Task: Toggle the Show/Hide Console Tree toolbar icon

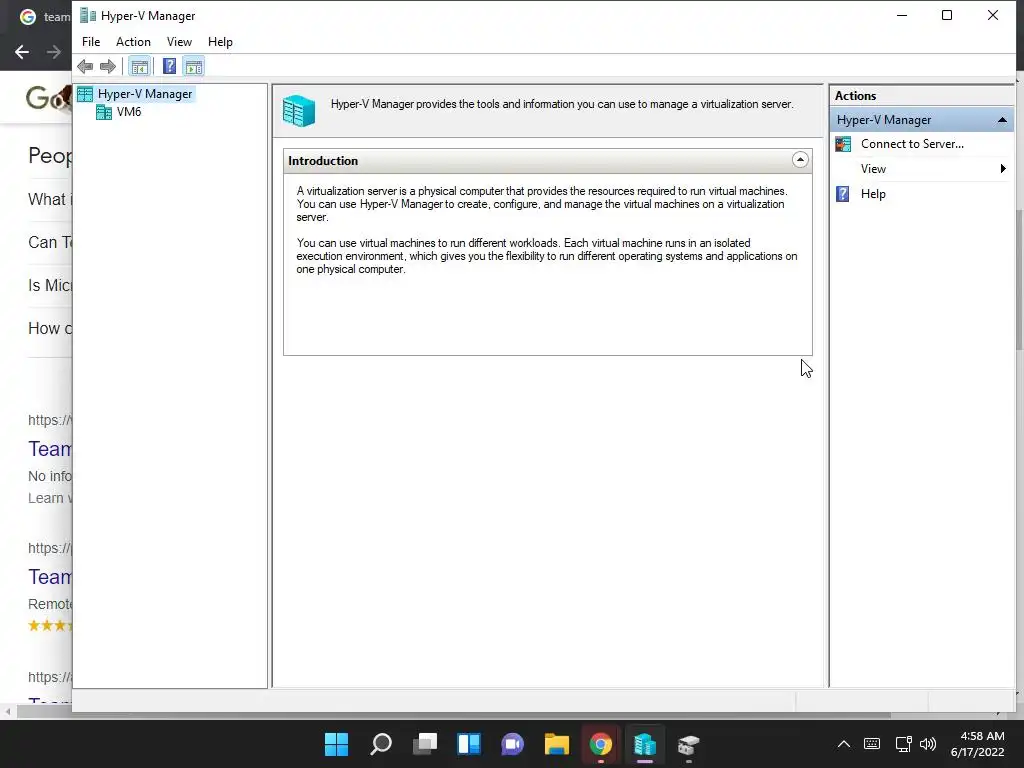Action: click(139, 66)
